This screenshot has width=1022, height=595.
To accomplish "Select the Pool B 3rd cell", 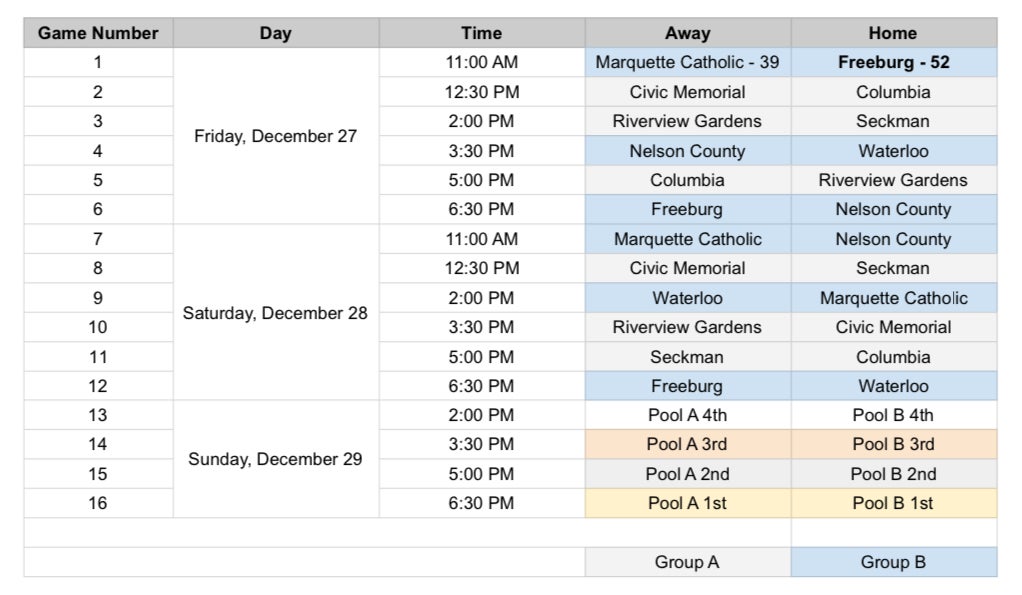I will [x=894, y=444].
